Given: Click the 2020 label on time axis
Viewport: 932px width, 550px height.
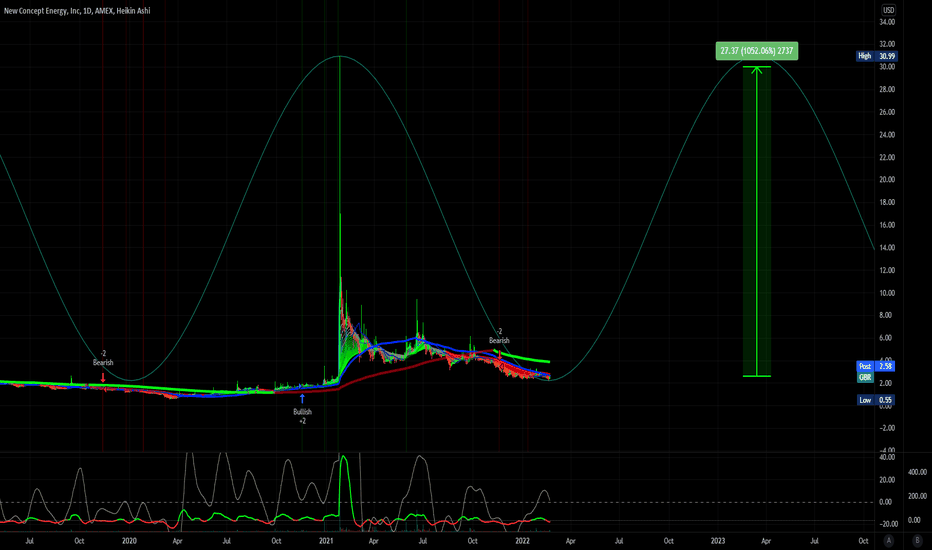Looking at the screenshot, I should click(129, 540).
